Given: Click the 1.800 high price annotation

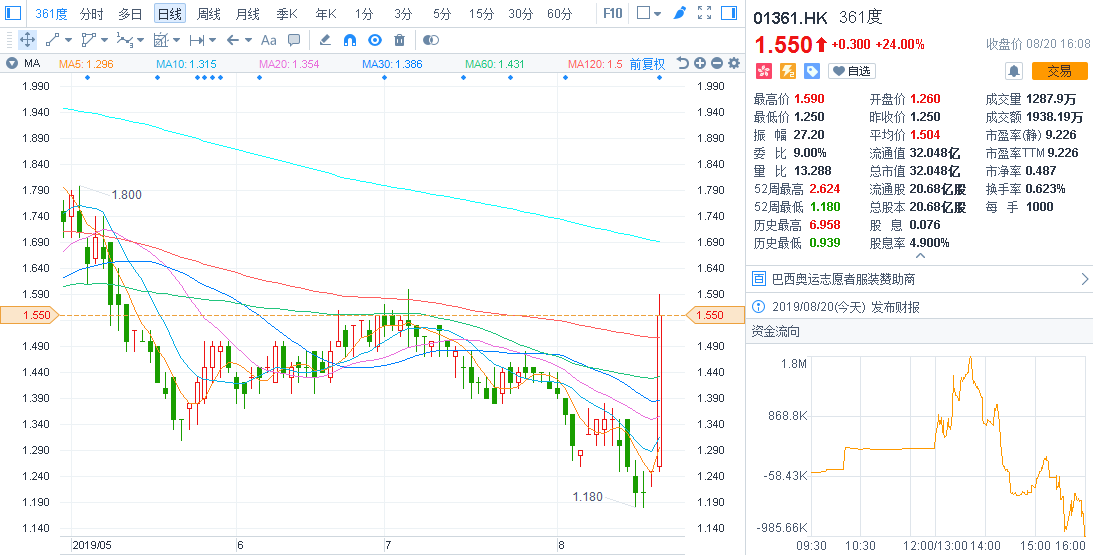Looking at the screenshot, I should [126, 195].
